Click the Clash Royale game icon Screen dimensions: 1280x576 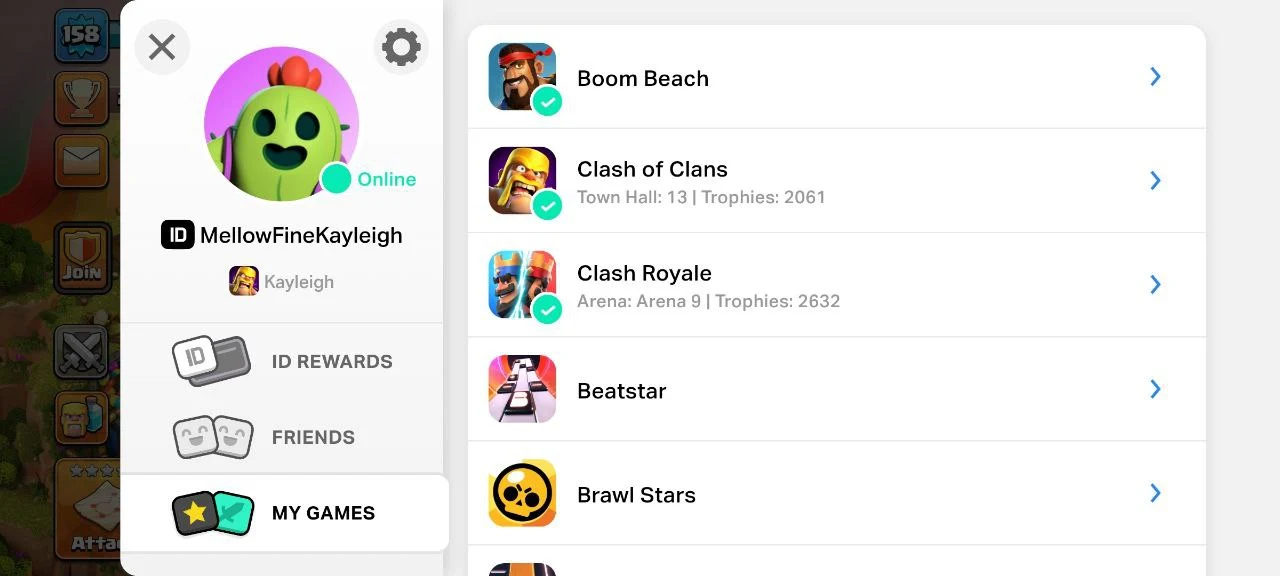[522, 285]
